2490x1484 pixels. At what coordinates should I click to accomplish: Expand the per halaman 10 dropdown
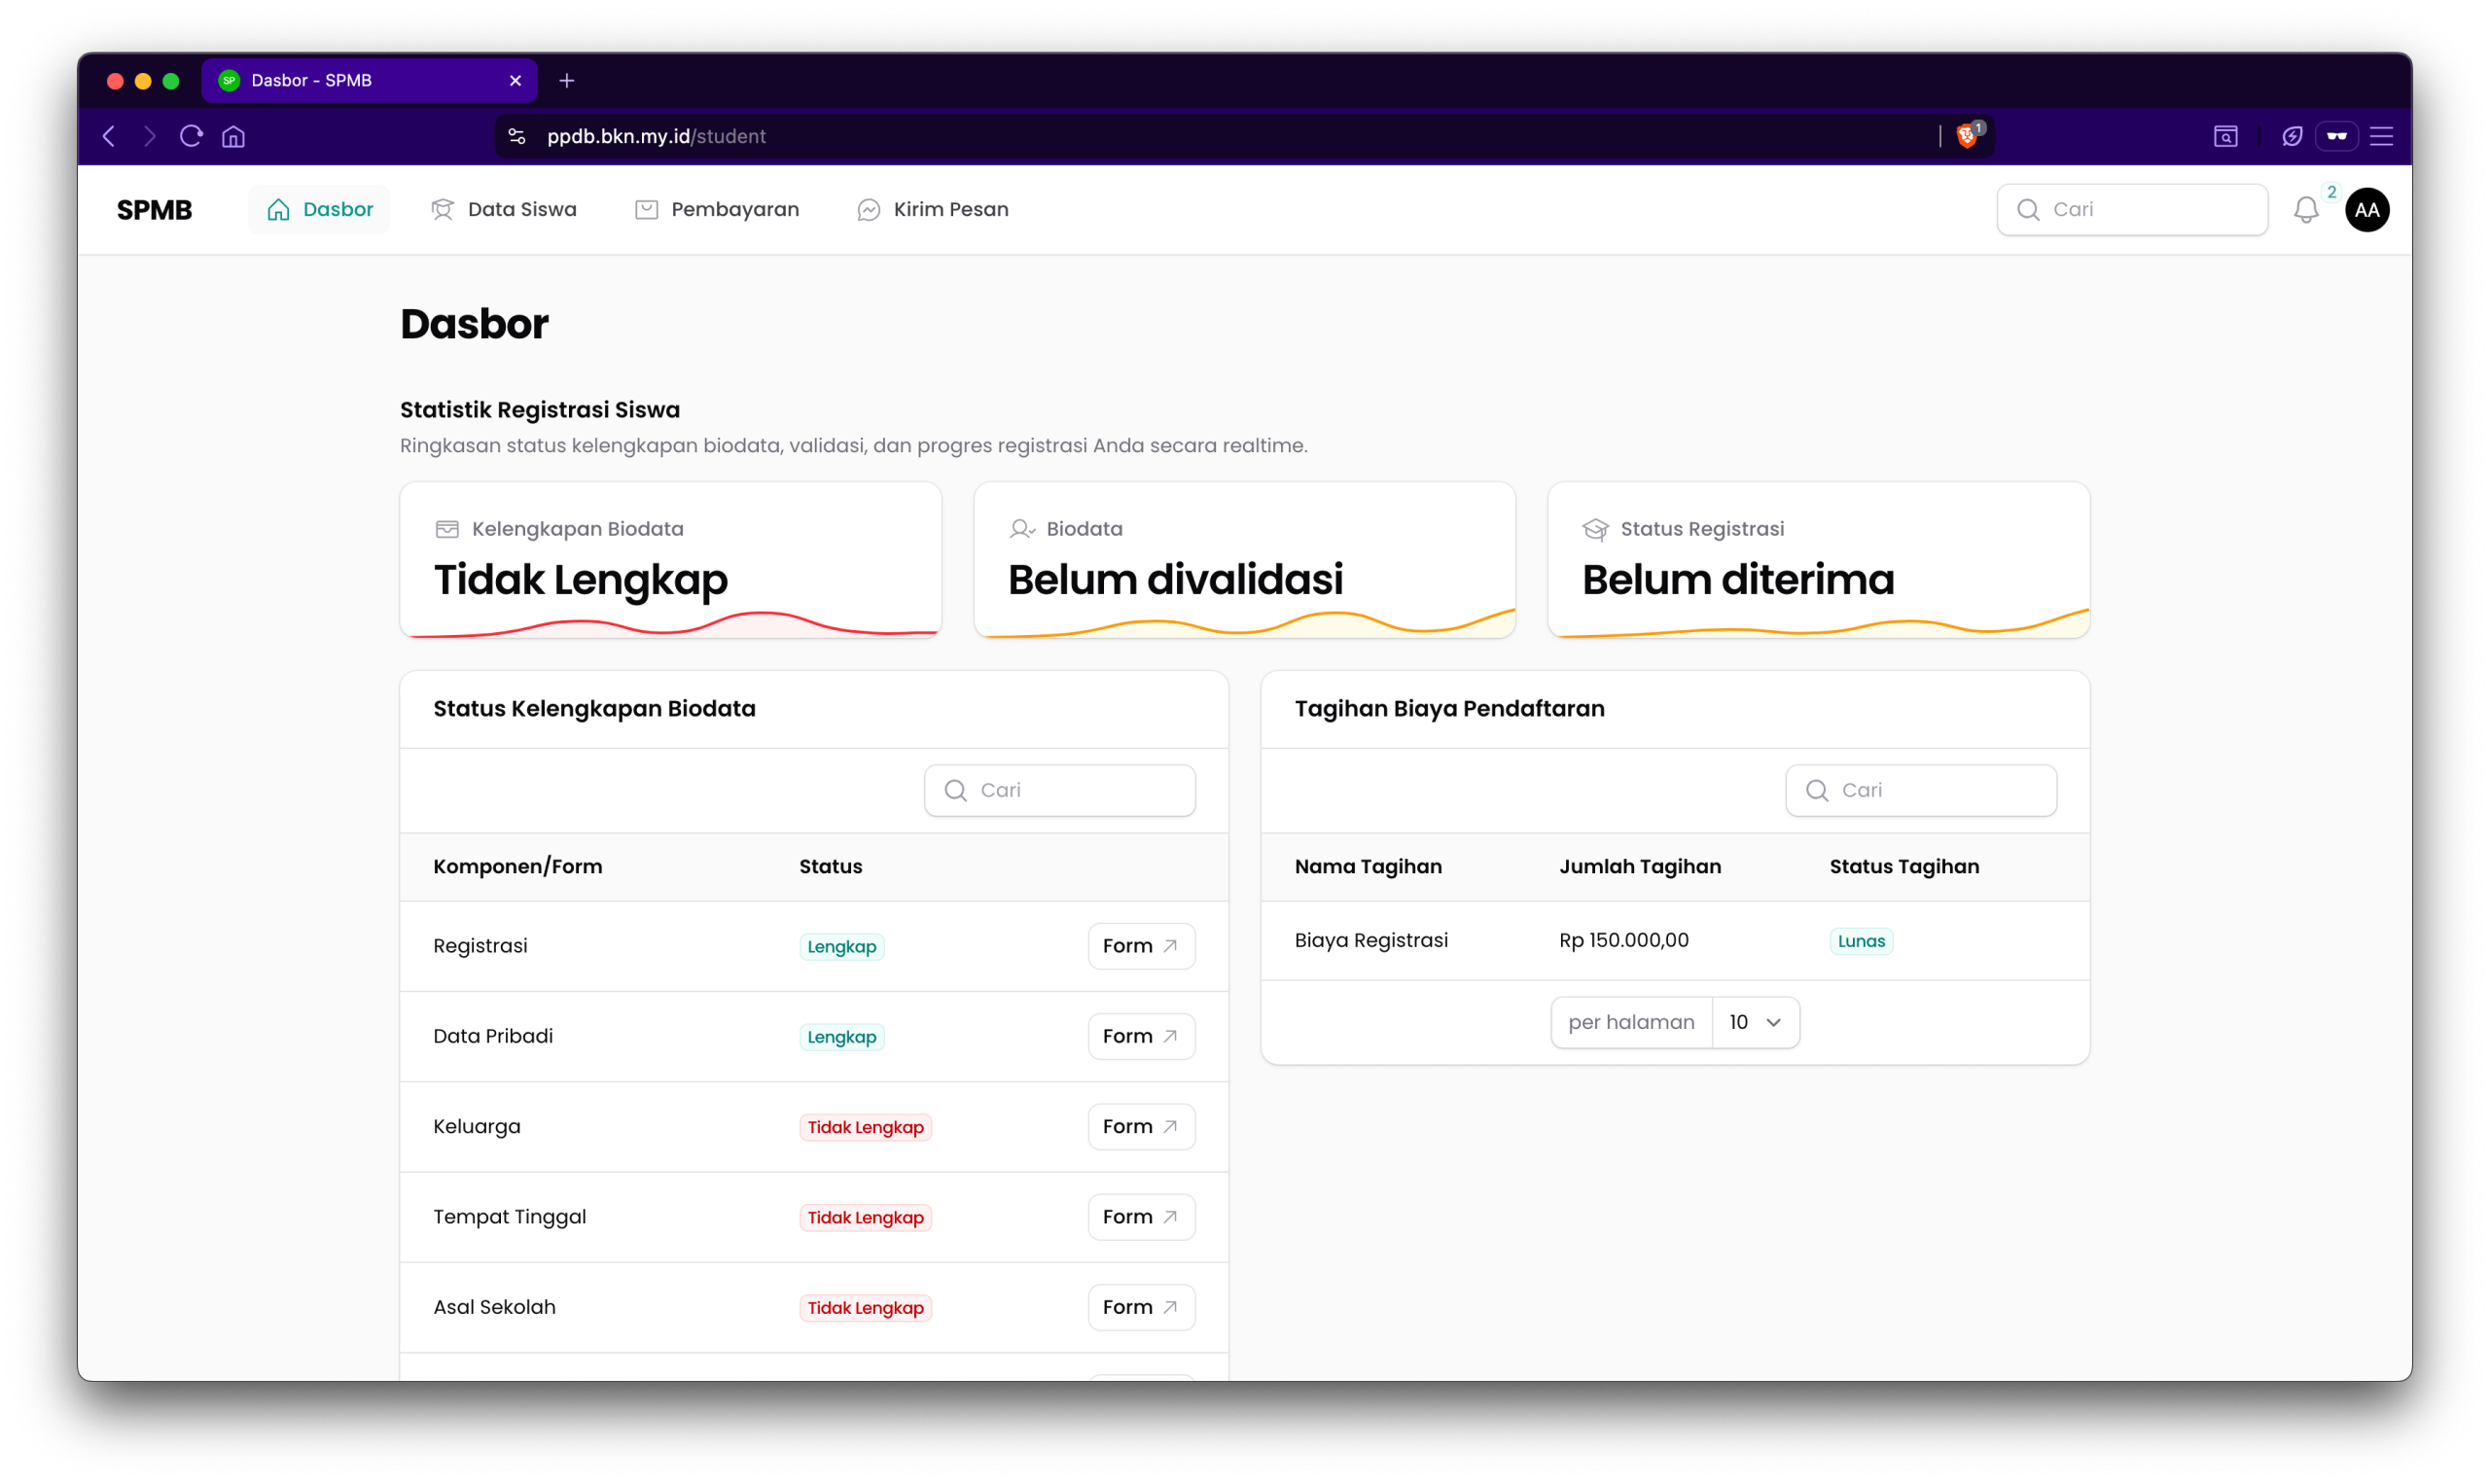click(1755, 1022)
